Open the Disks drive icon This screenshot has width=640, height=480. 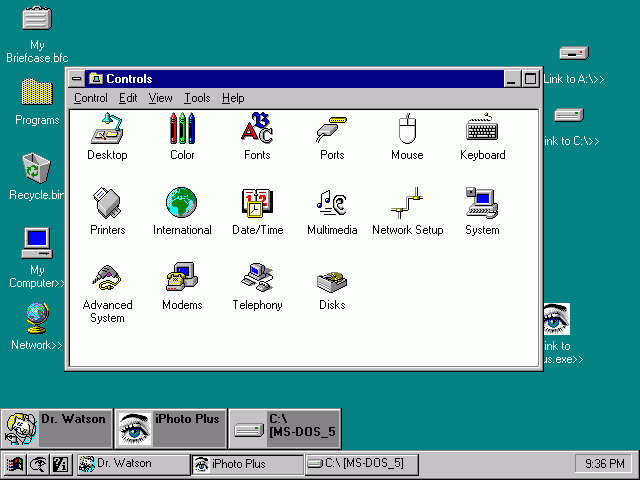(x=332, y=281)
